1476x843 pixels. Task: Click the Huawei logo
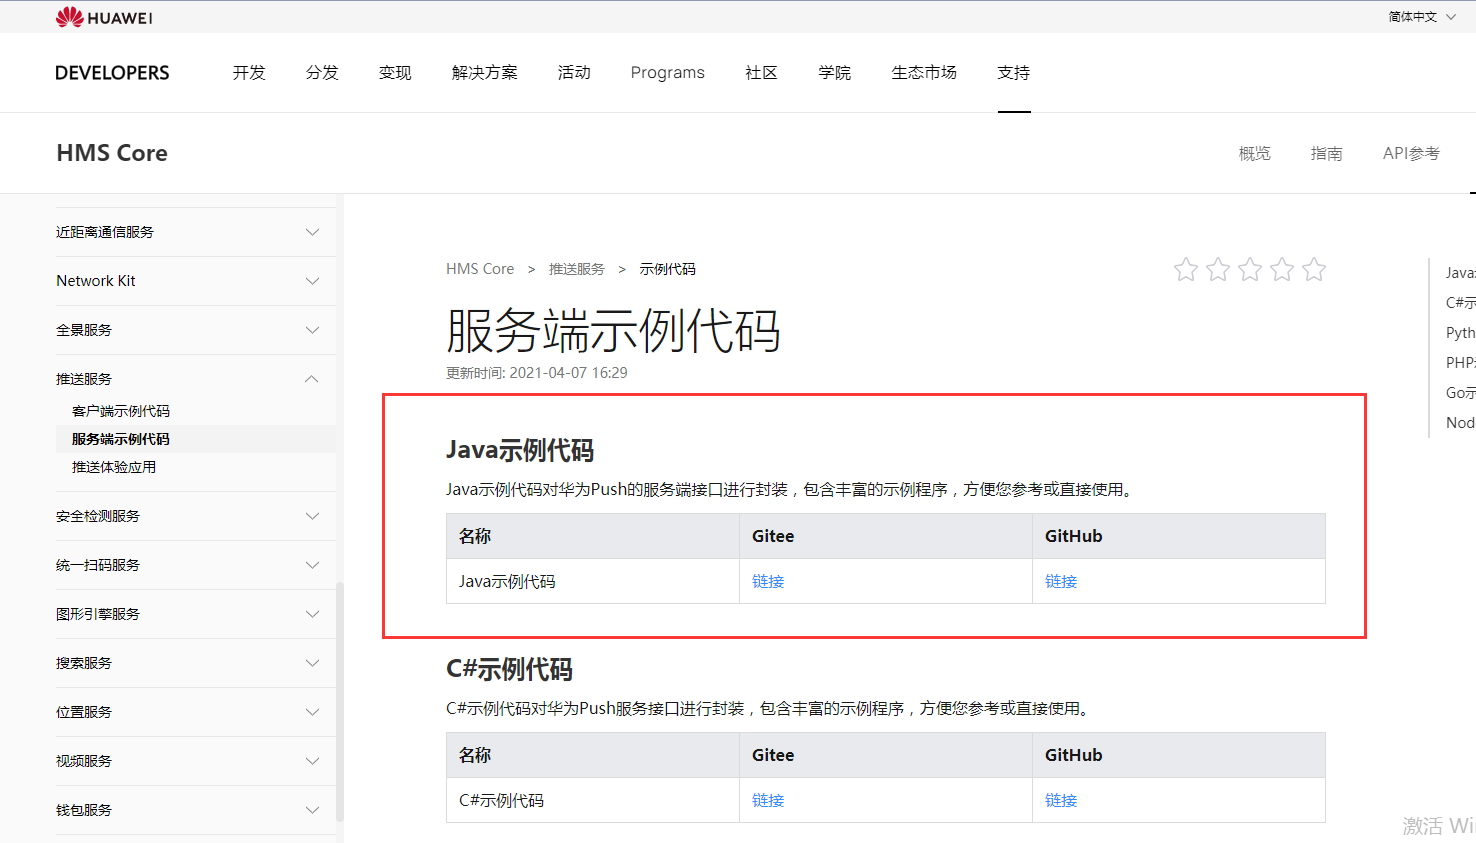[104, 17]
